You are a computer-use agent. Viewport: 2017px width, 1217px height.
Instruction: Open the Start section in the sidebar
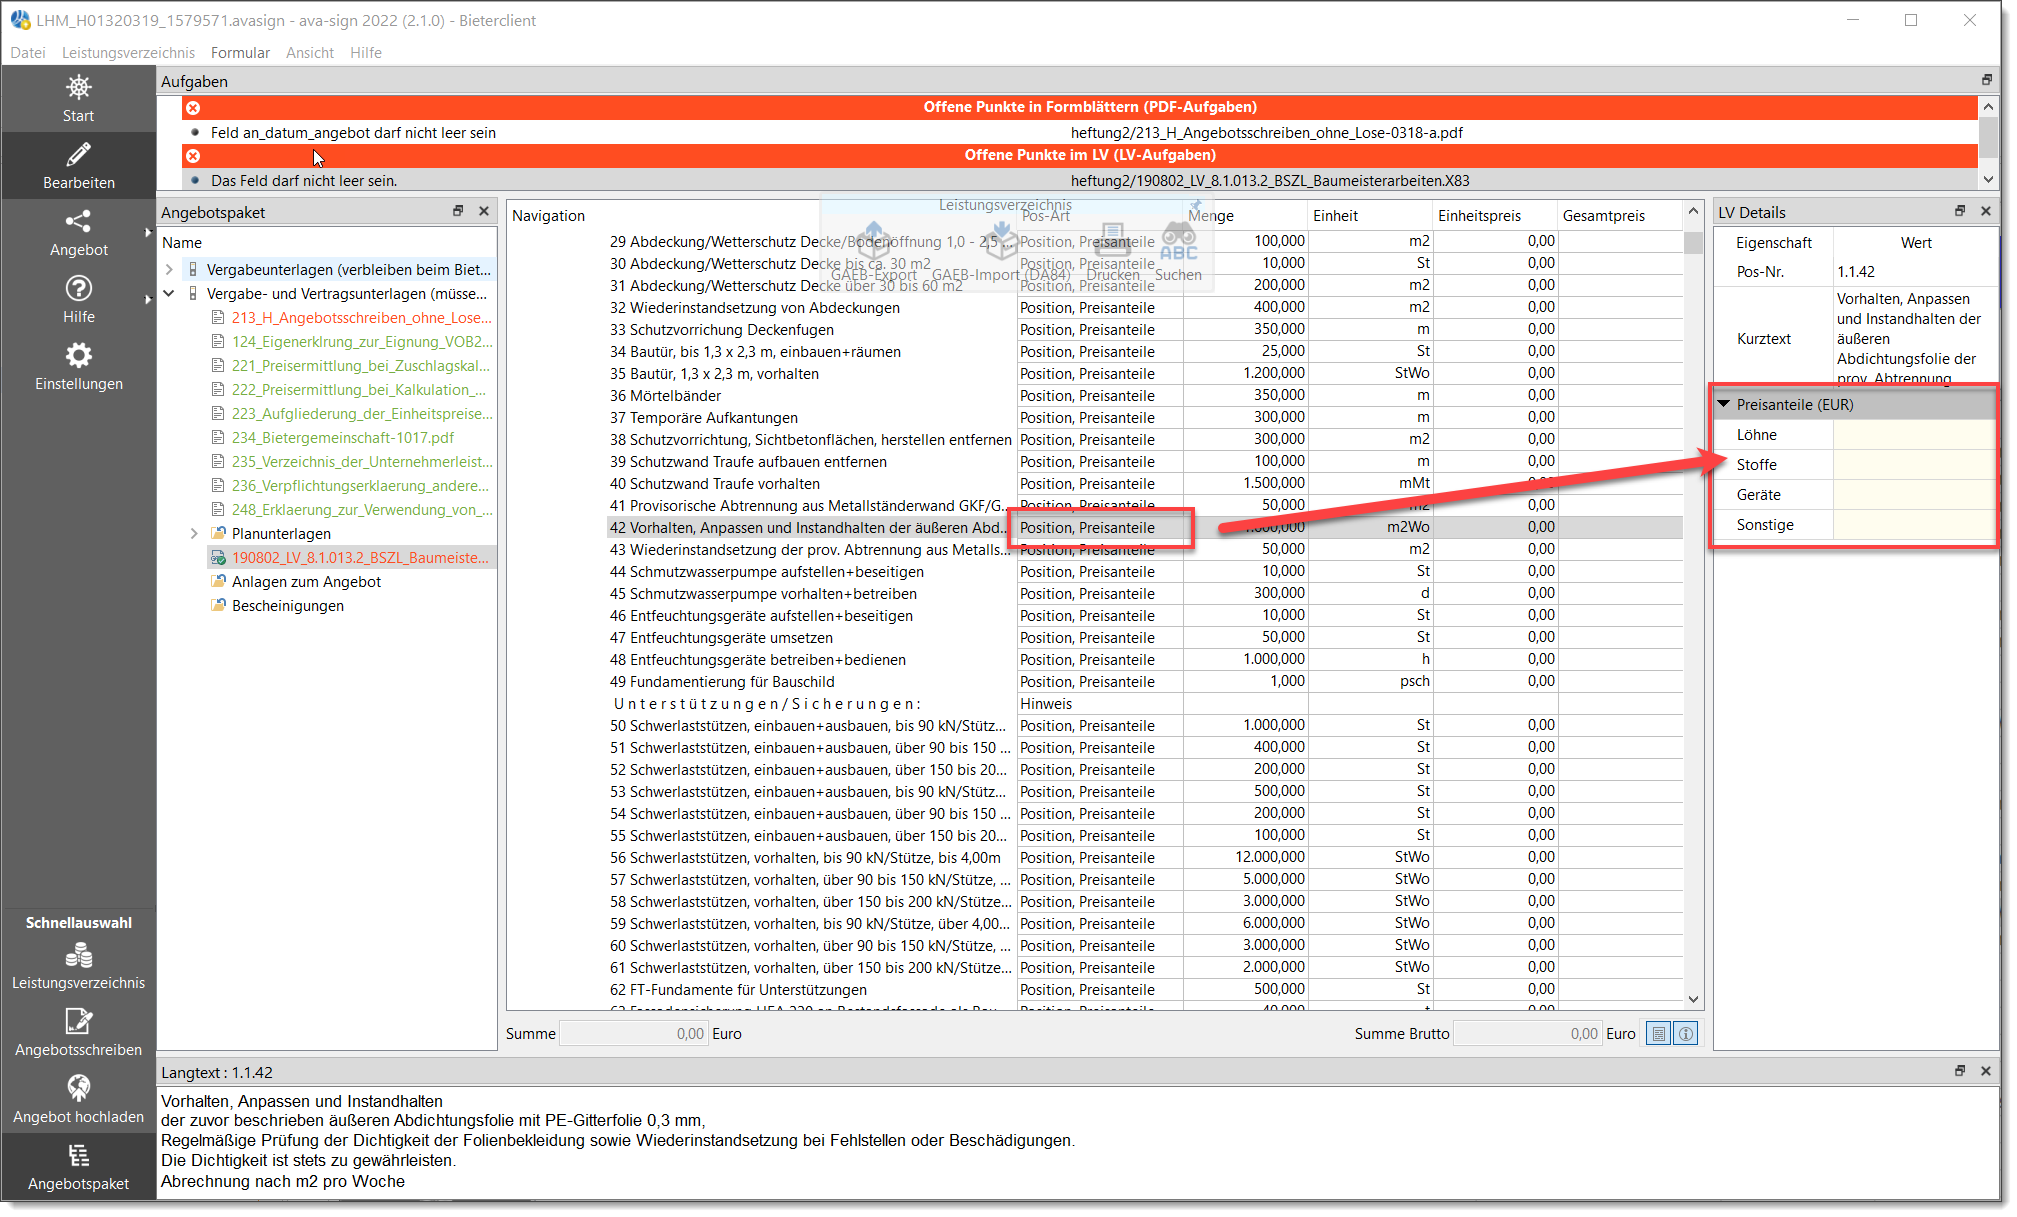(x=78, y=98)
